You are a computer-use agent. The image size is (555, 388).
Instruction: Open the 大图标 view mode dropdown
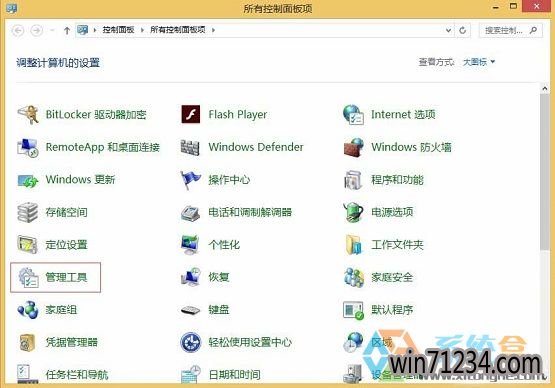479,62
